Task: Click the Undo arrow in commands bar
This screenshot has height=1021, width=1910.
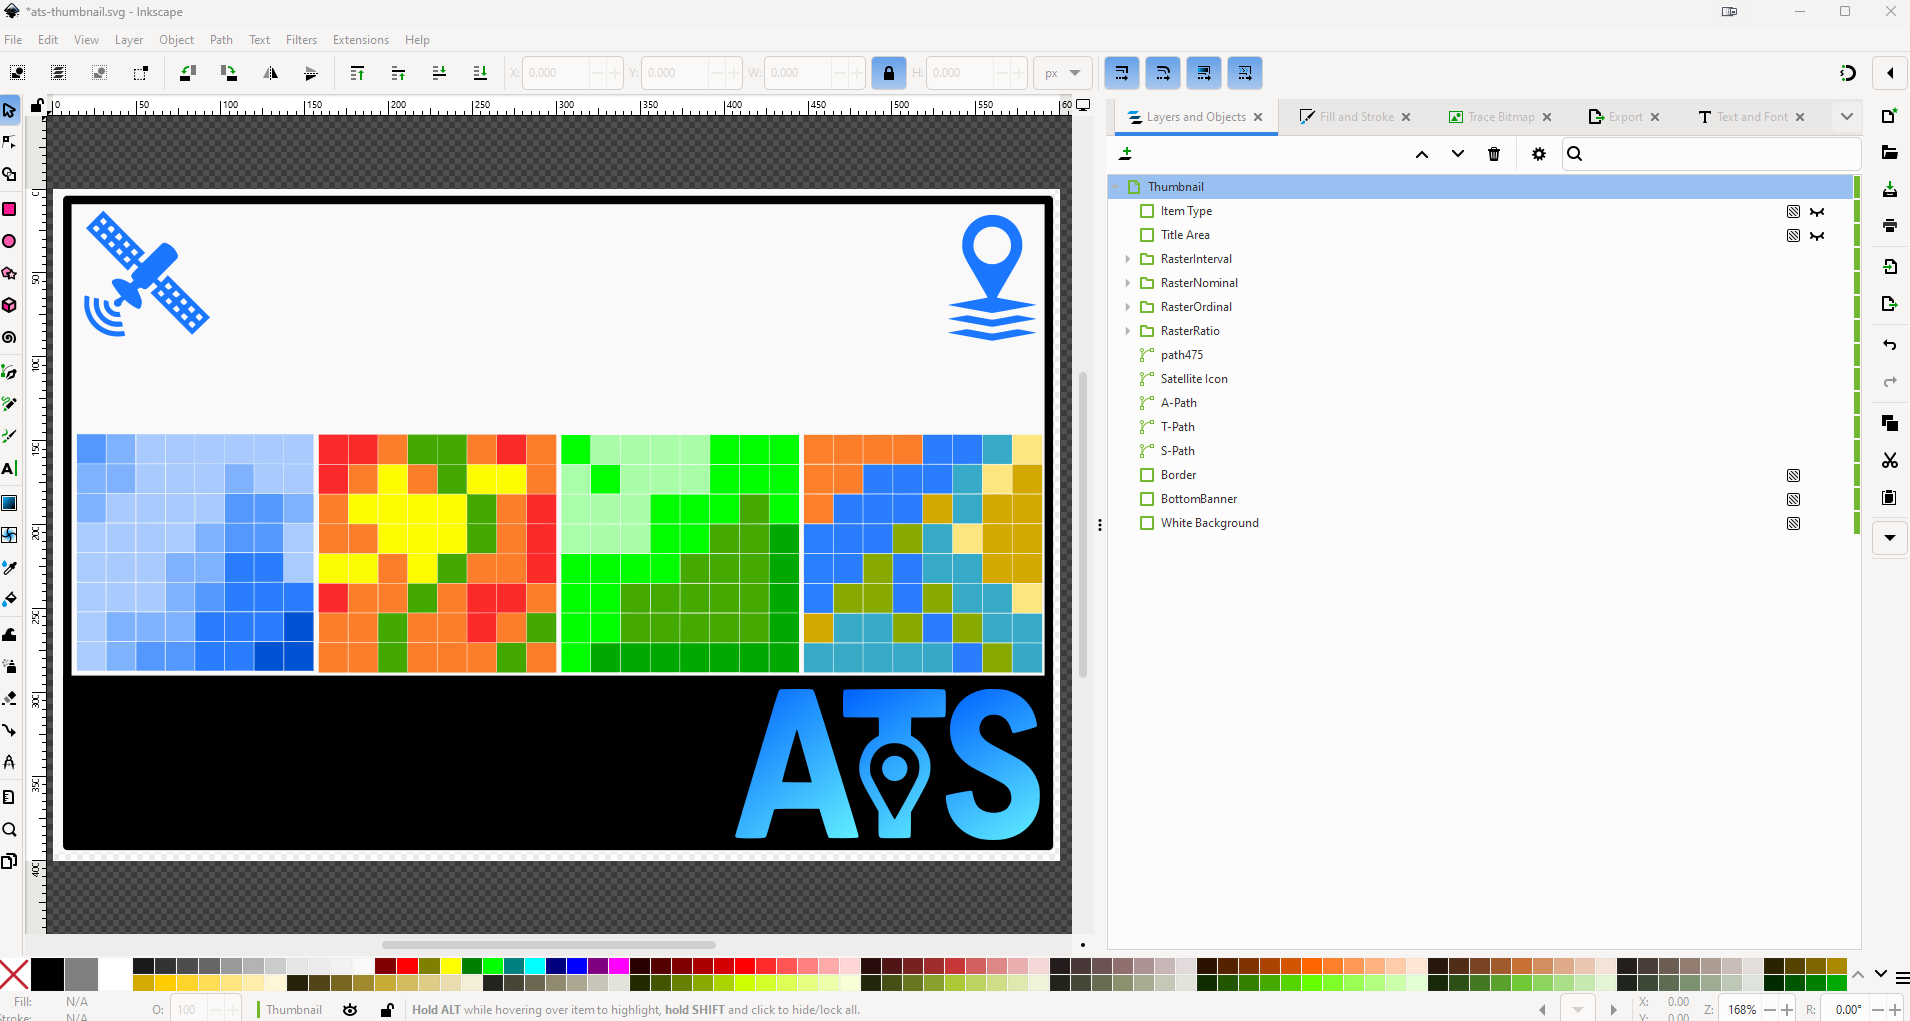Action: (x=1890, y=345)
